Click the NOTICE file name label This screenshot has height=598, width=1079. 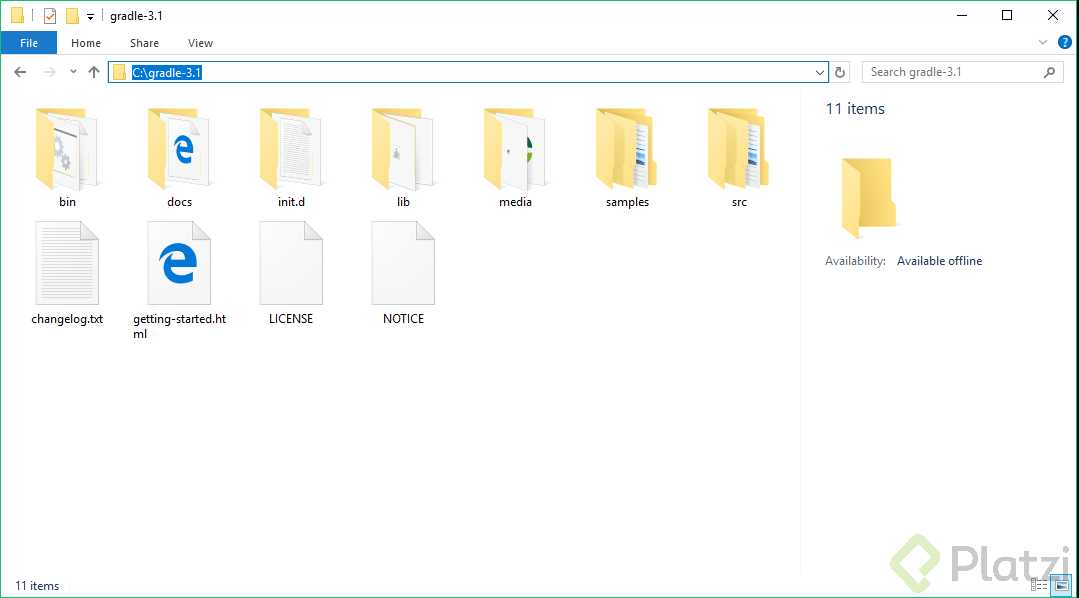(403, 319)
